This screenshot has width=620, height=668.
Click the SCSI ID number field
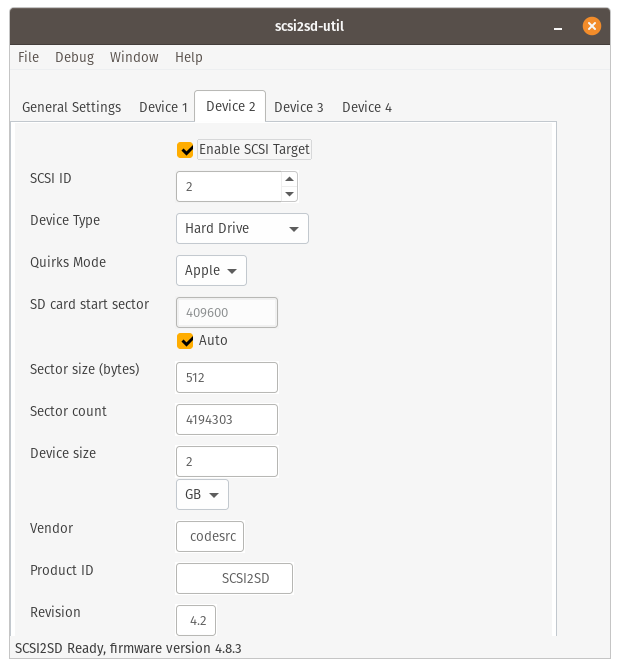point(229,187)
